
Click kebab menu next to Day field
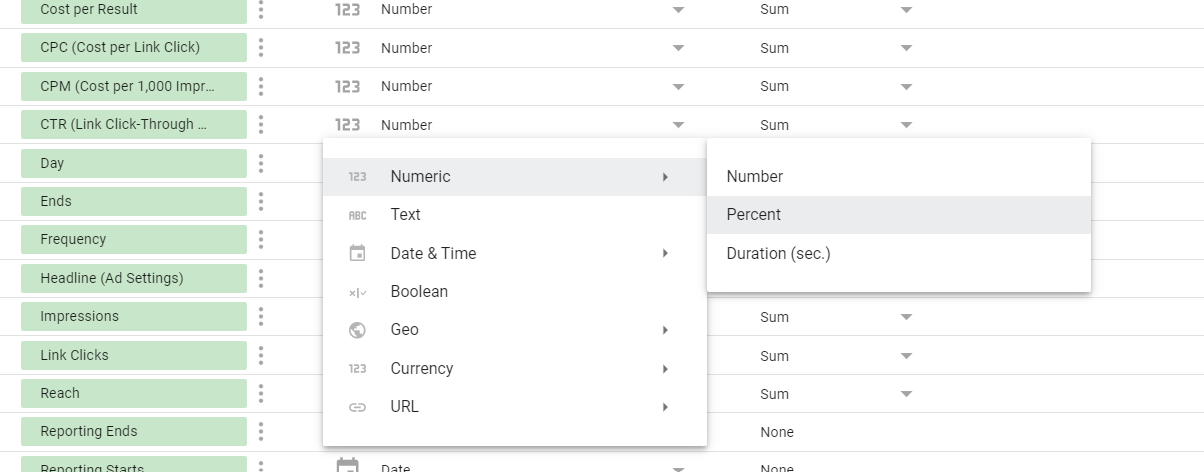coord(261,163)
